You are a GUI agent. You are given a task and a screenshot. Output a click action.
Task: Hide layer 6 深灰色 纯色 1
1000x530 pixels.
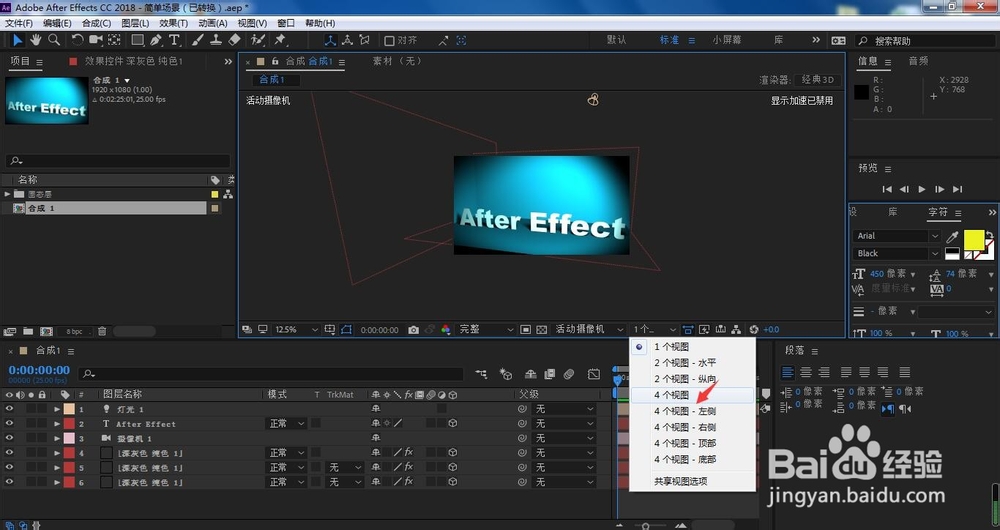[x=9, y=482]
